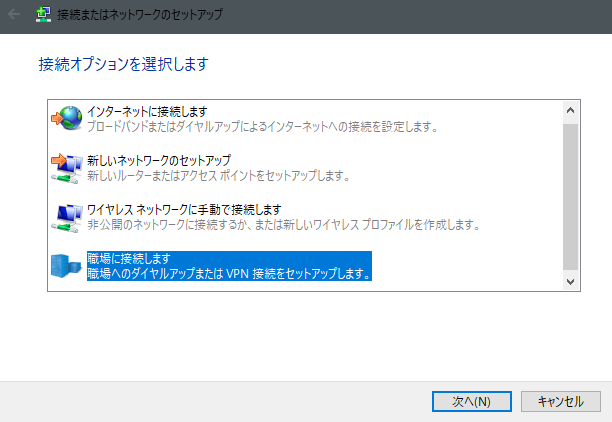
Task: Select the globe icon for Internet connection
Action: click(x=67, y=118)
